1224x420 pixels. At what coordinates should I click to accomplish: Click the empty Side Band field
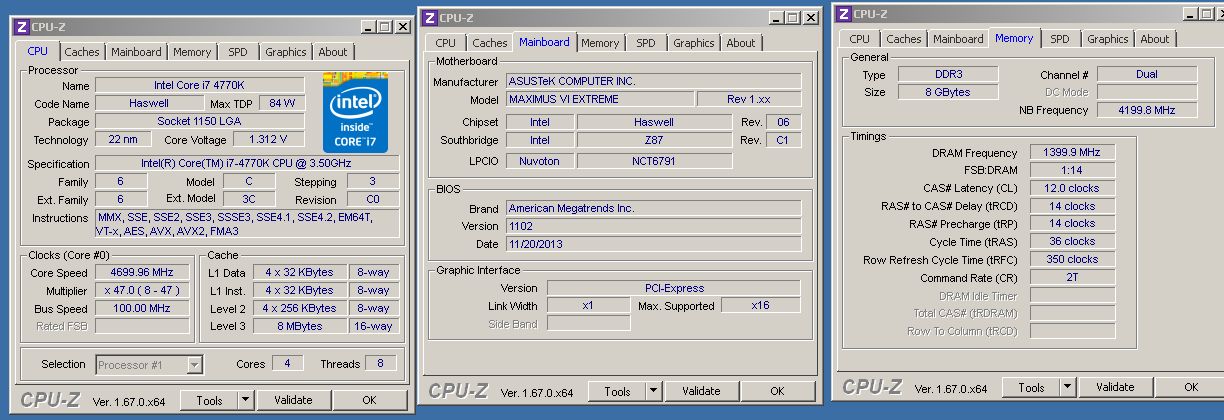[x=589, y=324]
